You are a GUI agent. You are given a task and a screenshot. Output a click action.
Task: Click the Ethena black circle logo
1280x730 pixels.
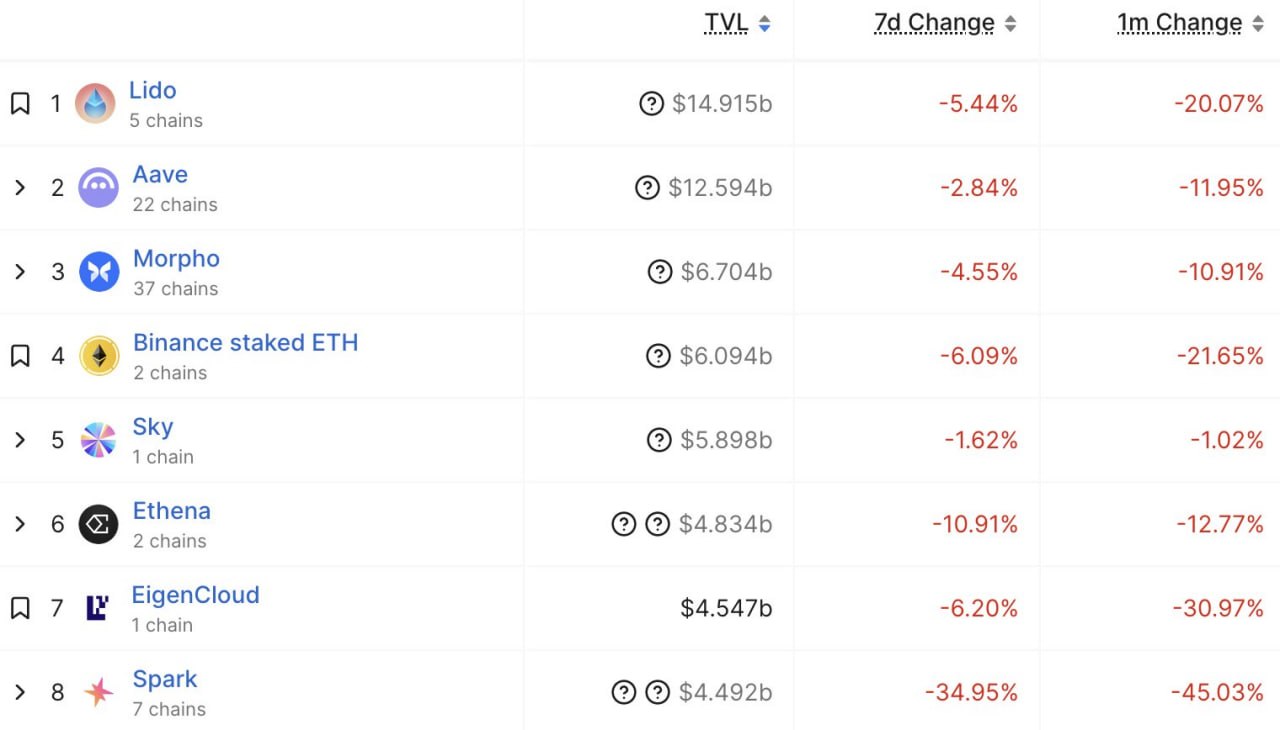99,524
